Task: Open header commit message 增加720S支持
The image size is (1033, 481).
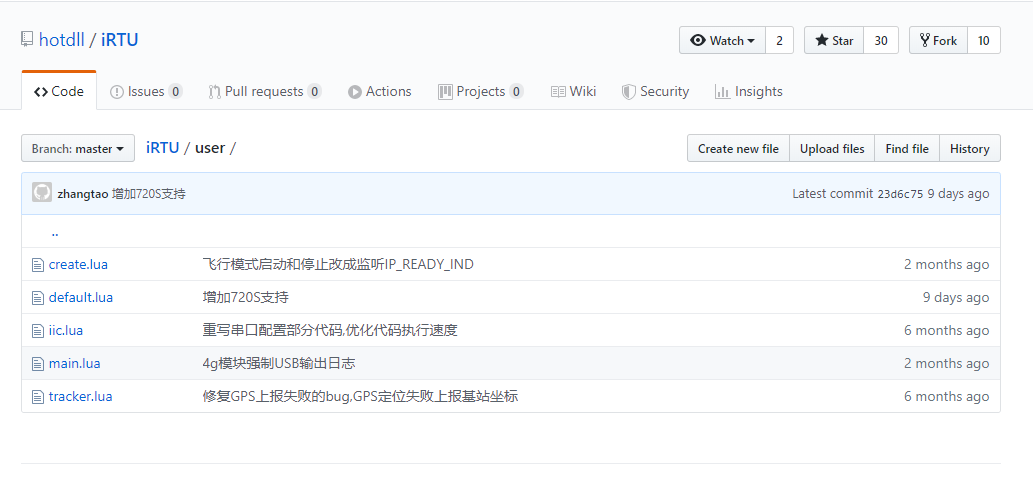Action: pyautogui.click(x=149, y=194)
